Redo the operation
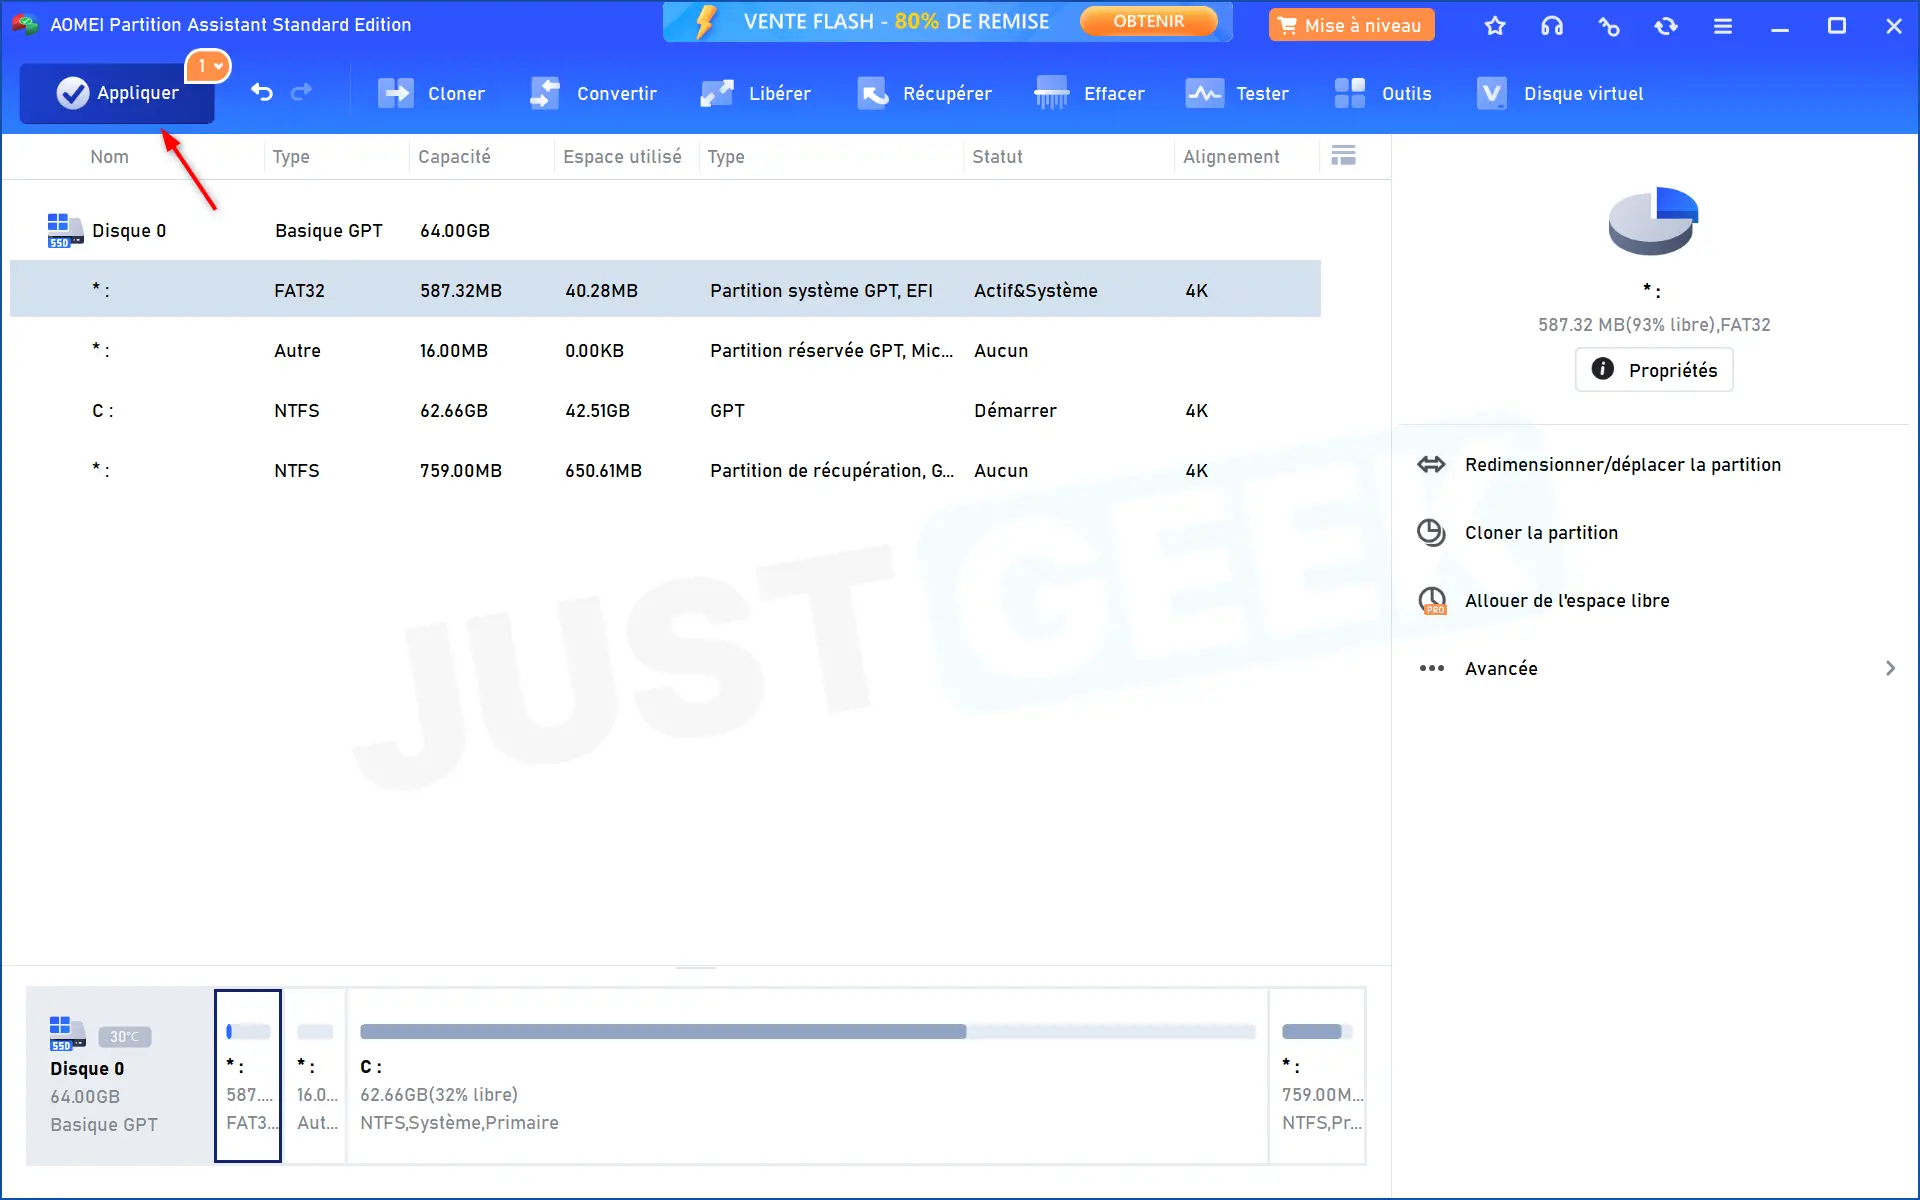The image size is (1920, 1200). (x=301, y=93)
